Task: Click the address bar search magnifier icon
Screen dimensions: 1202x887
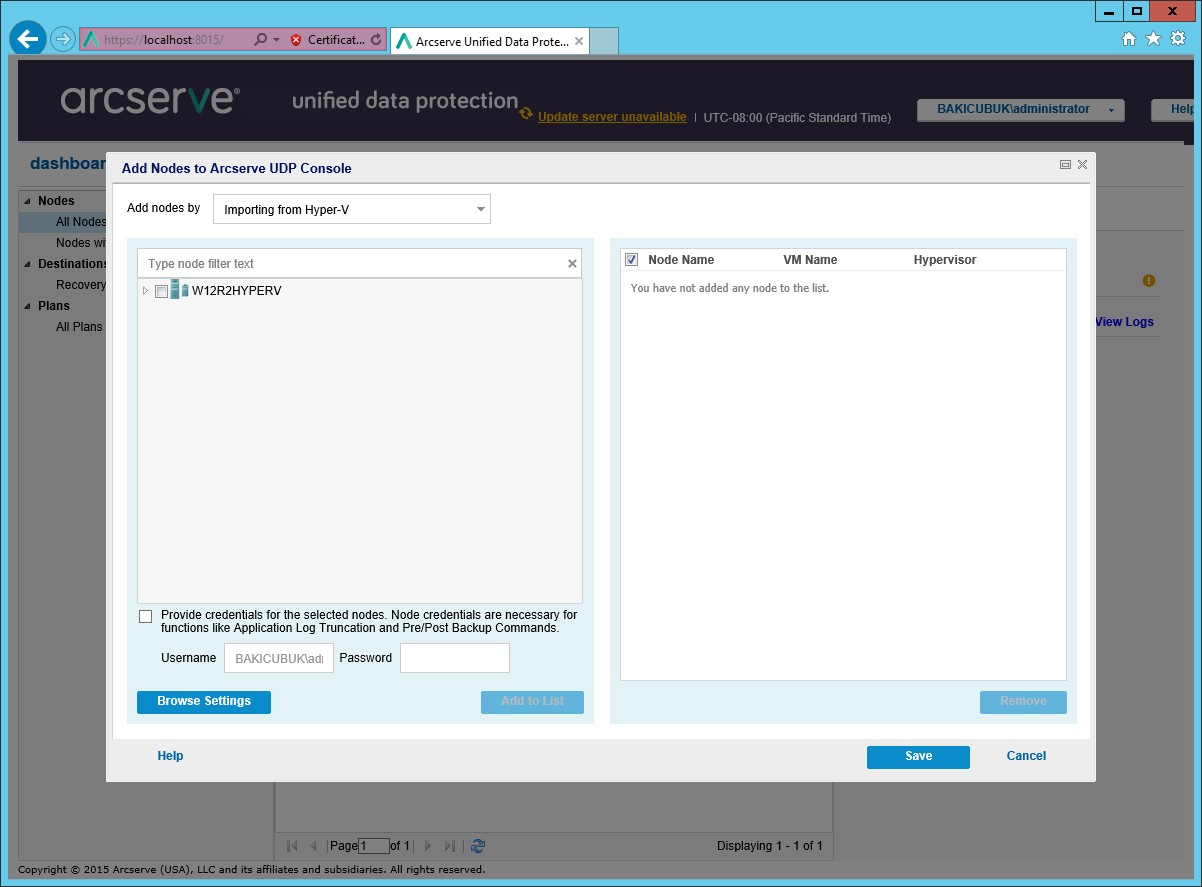Action: tap(261, 40)
